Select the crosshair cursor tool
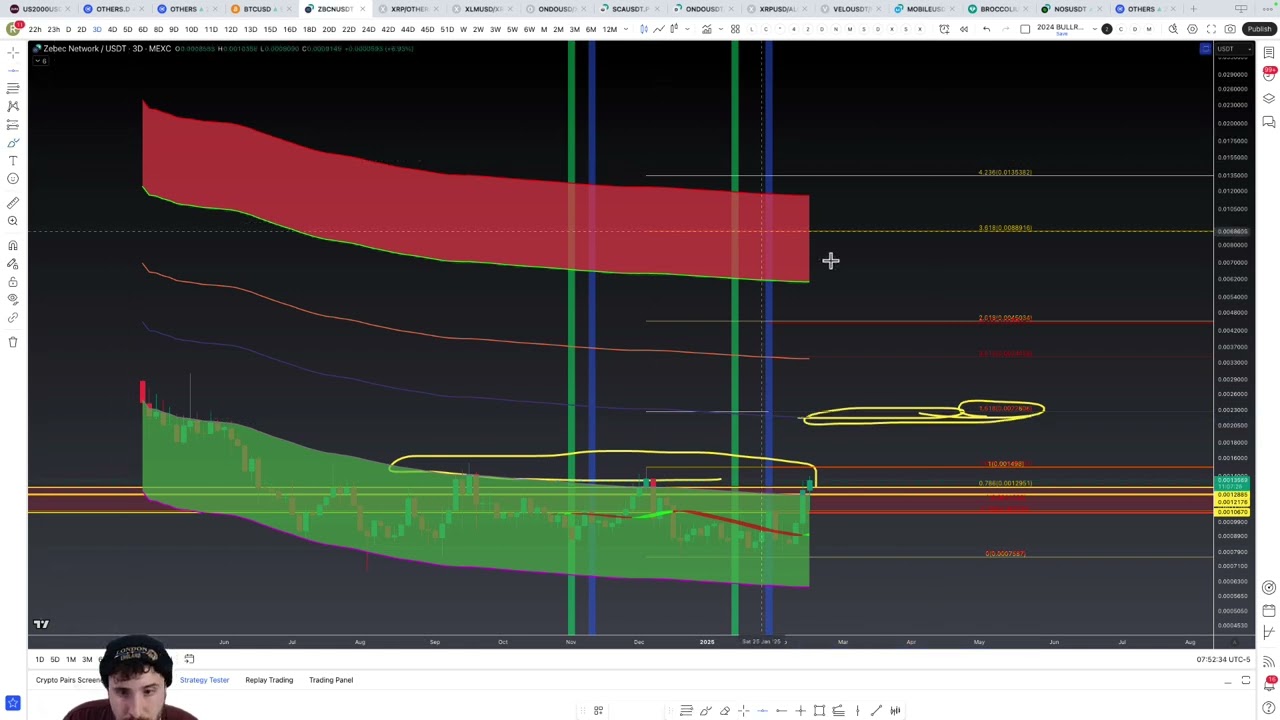This screenshot has width=1280, height=720. (13, 52)
